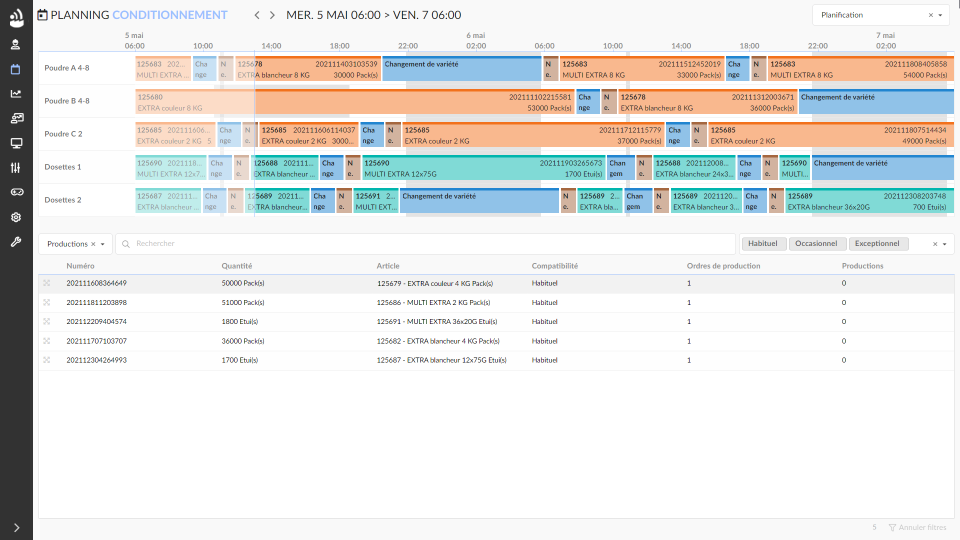Screen dimensions: 960x540
Task: Expand the Productions filter dropdown
Action: pyautogui.click(x=102, y=244)
